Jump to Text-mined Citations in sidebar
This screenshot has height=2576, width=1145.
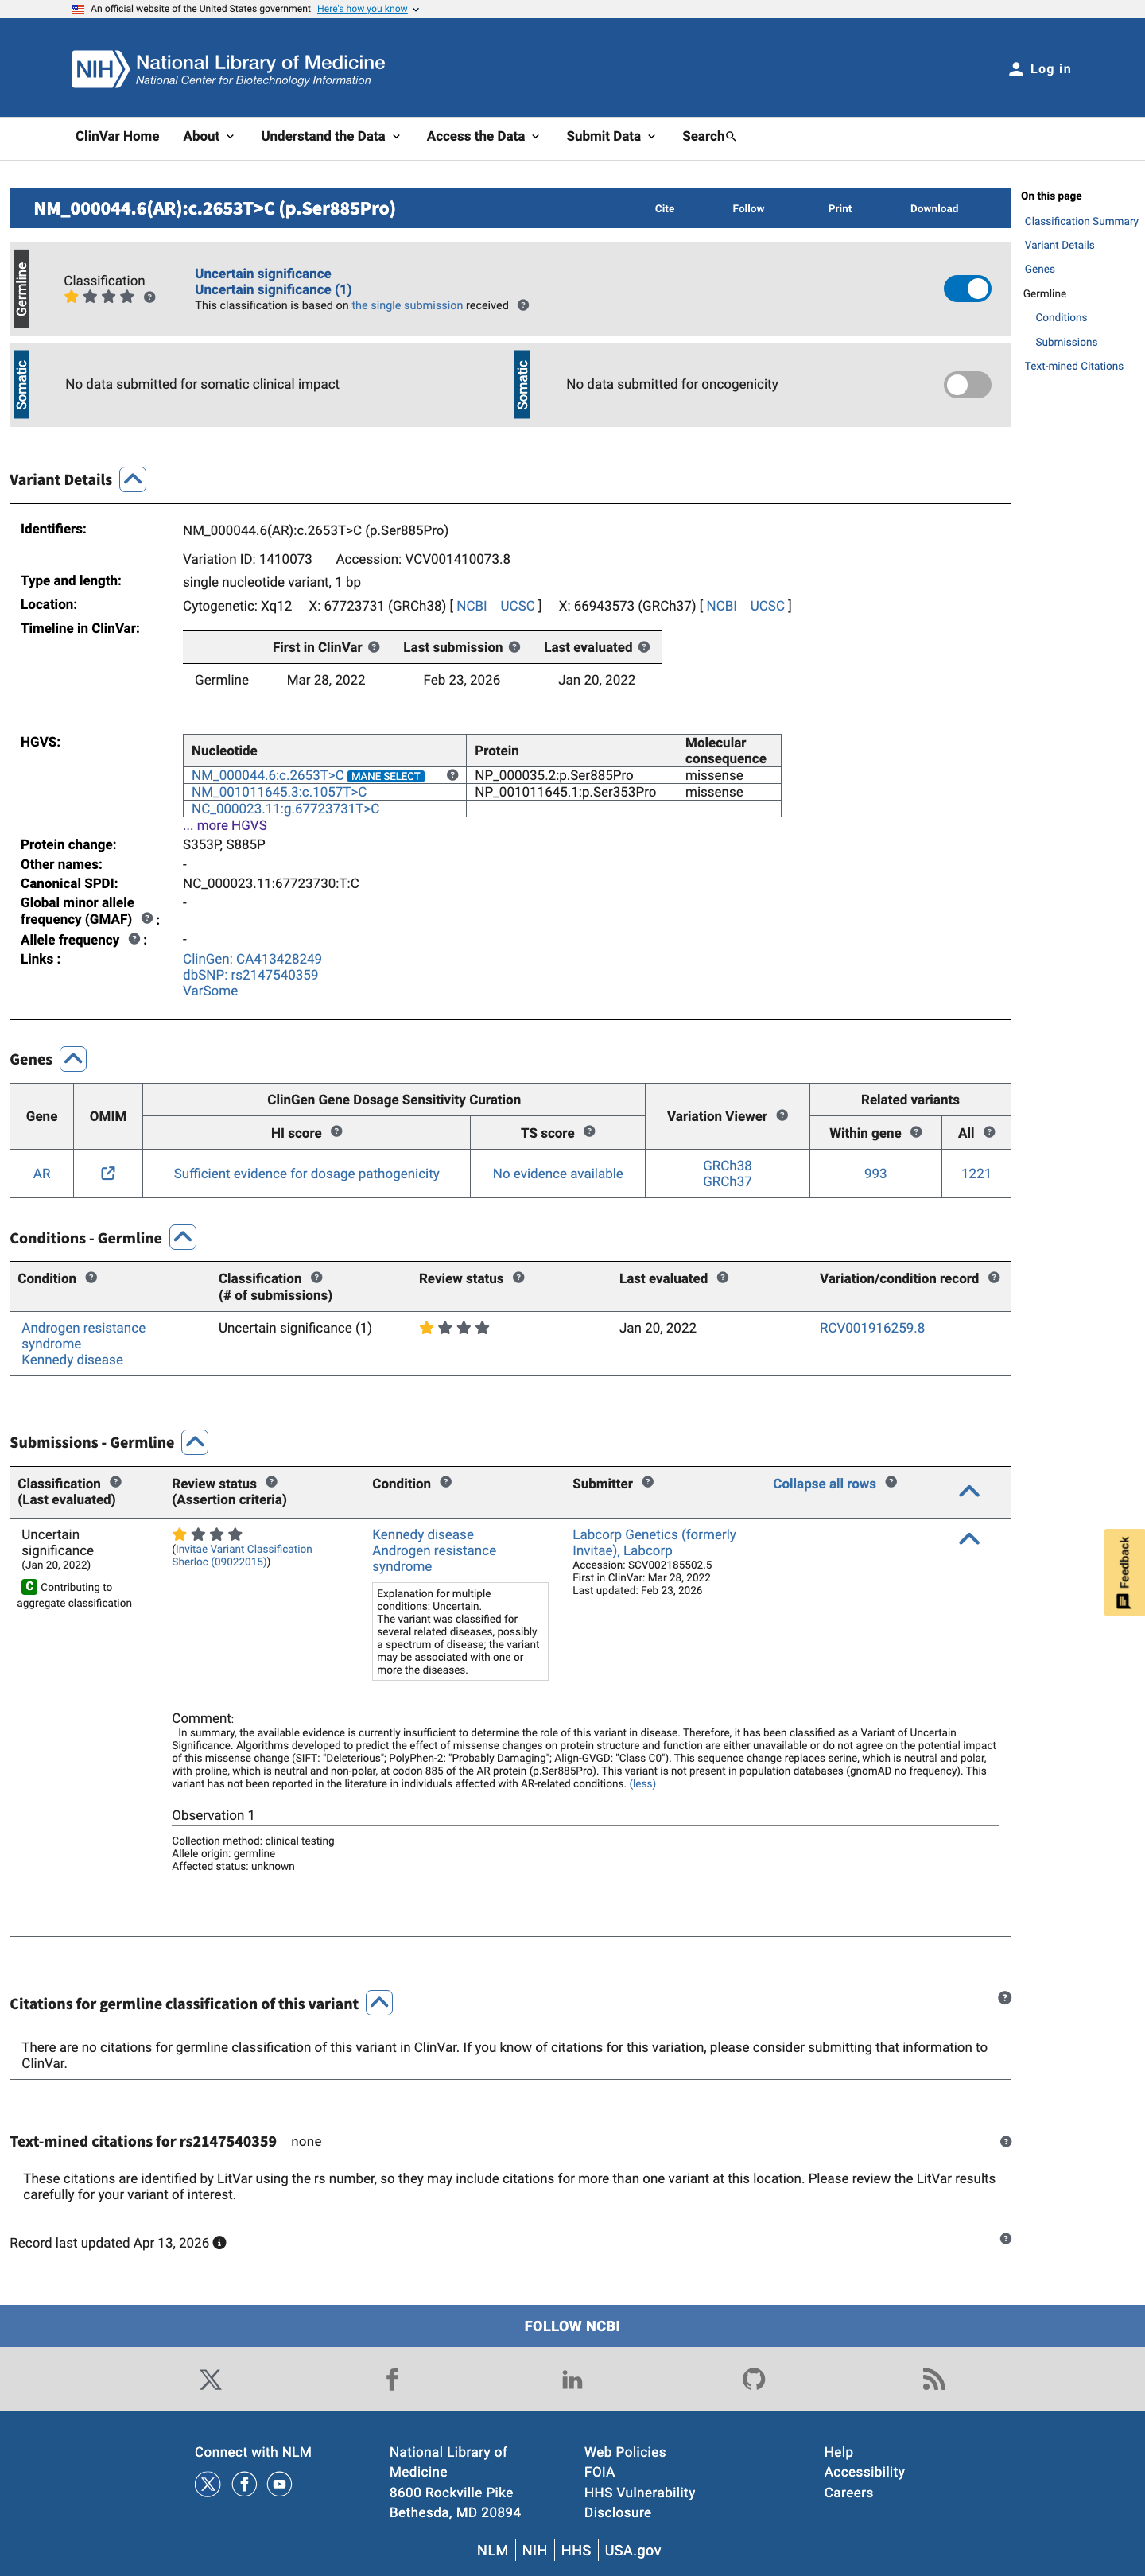(x=1073, y=366)
